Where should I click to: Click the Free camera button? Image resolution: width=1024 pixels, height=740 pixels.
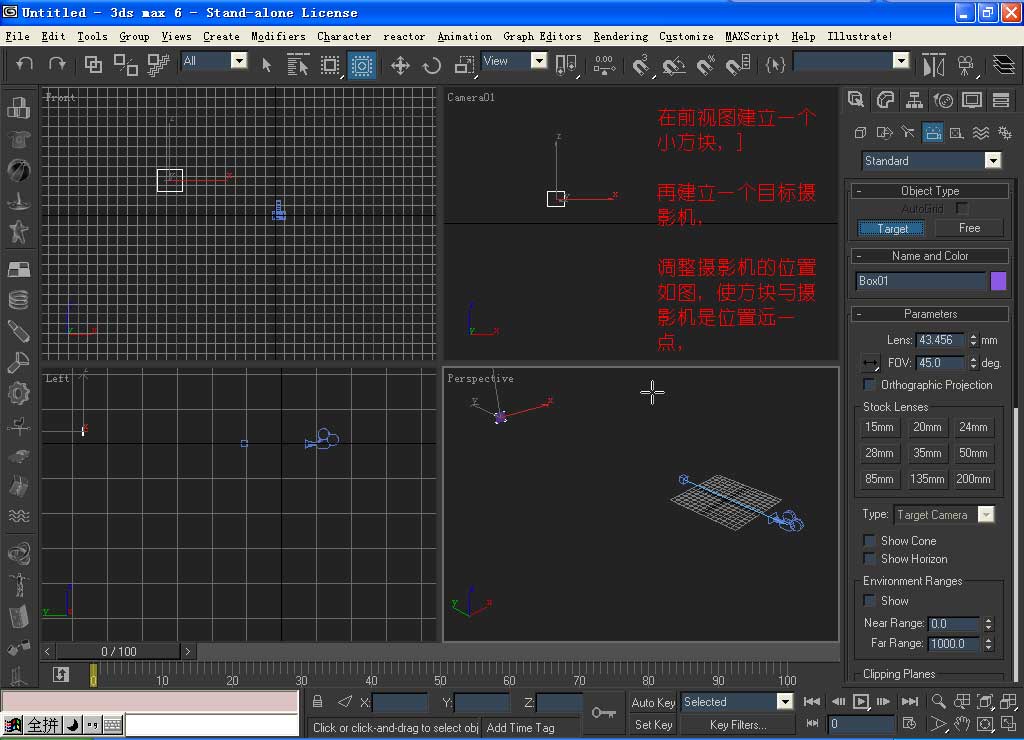click(969, 228)
